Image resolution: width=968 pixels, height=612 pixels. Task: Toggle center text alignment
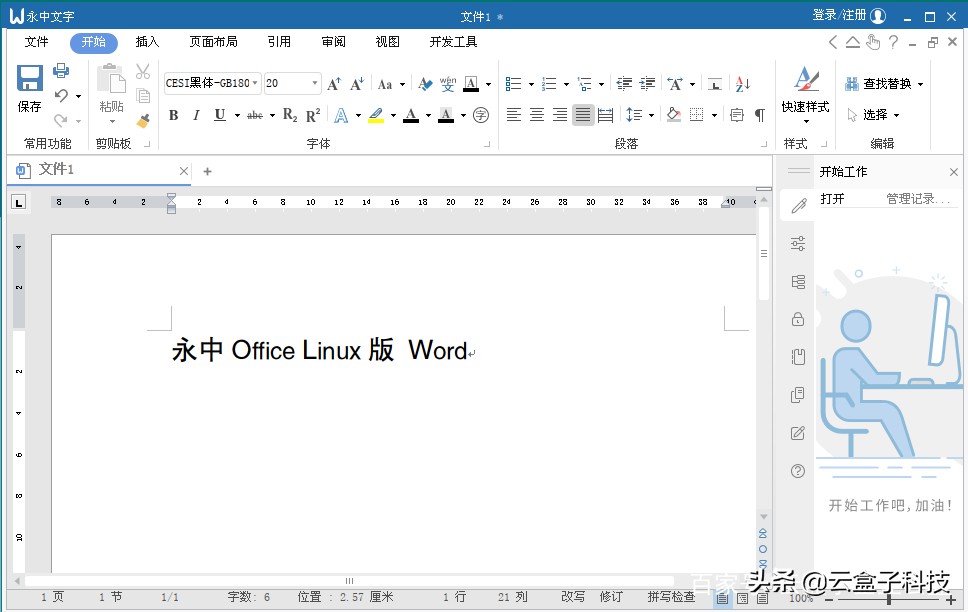(x=536, y=115)
